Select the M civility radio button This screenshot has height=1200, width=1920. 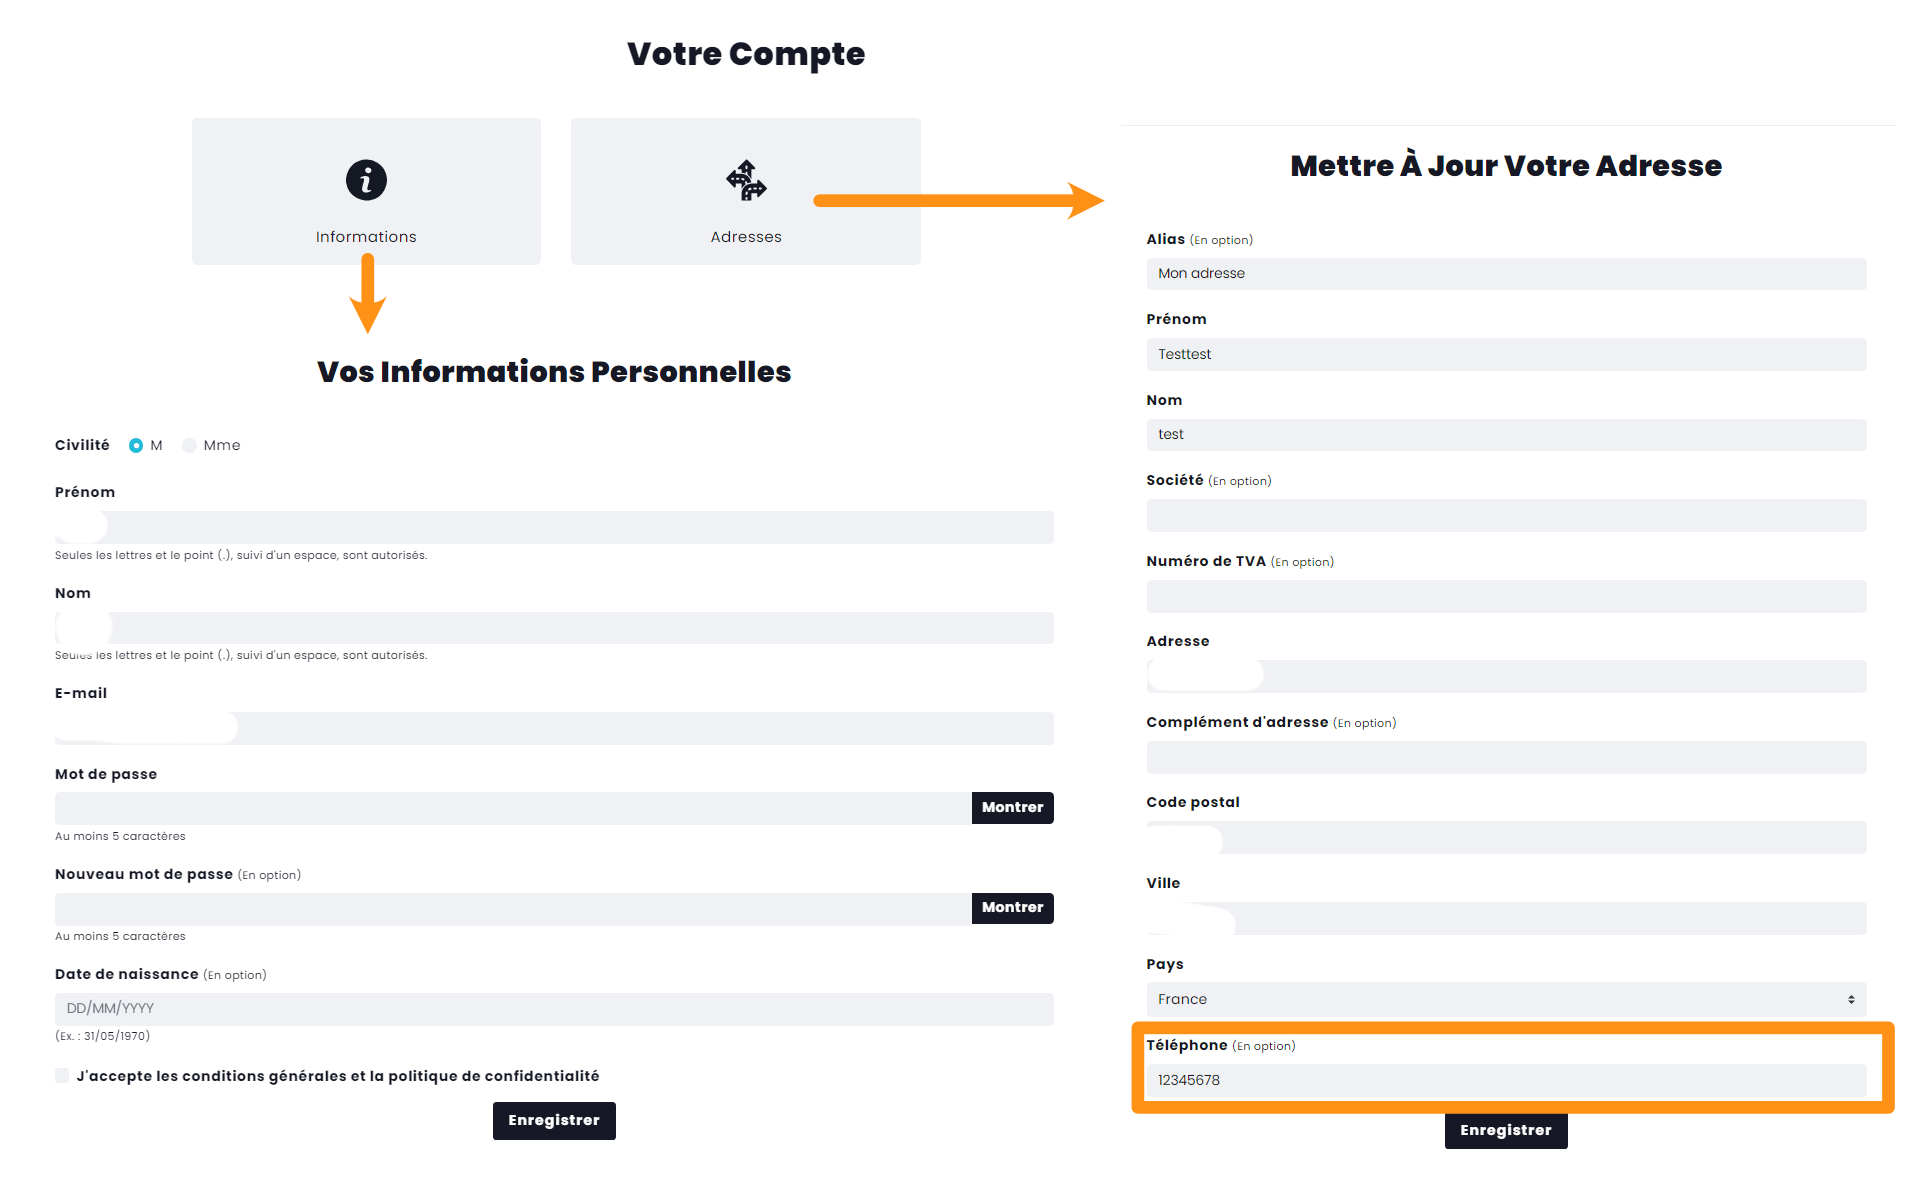click(x=136, y=446)
